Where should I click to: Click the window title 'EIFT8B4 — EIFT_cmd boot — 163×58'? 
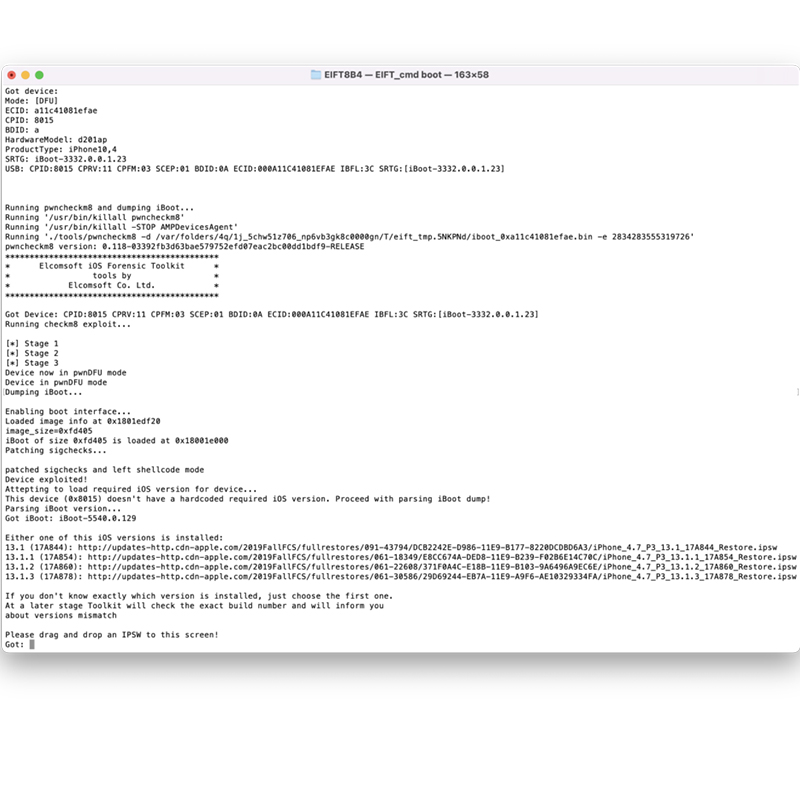point(407,74)
